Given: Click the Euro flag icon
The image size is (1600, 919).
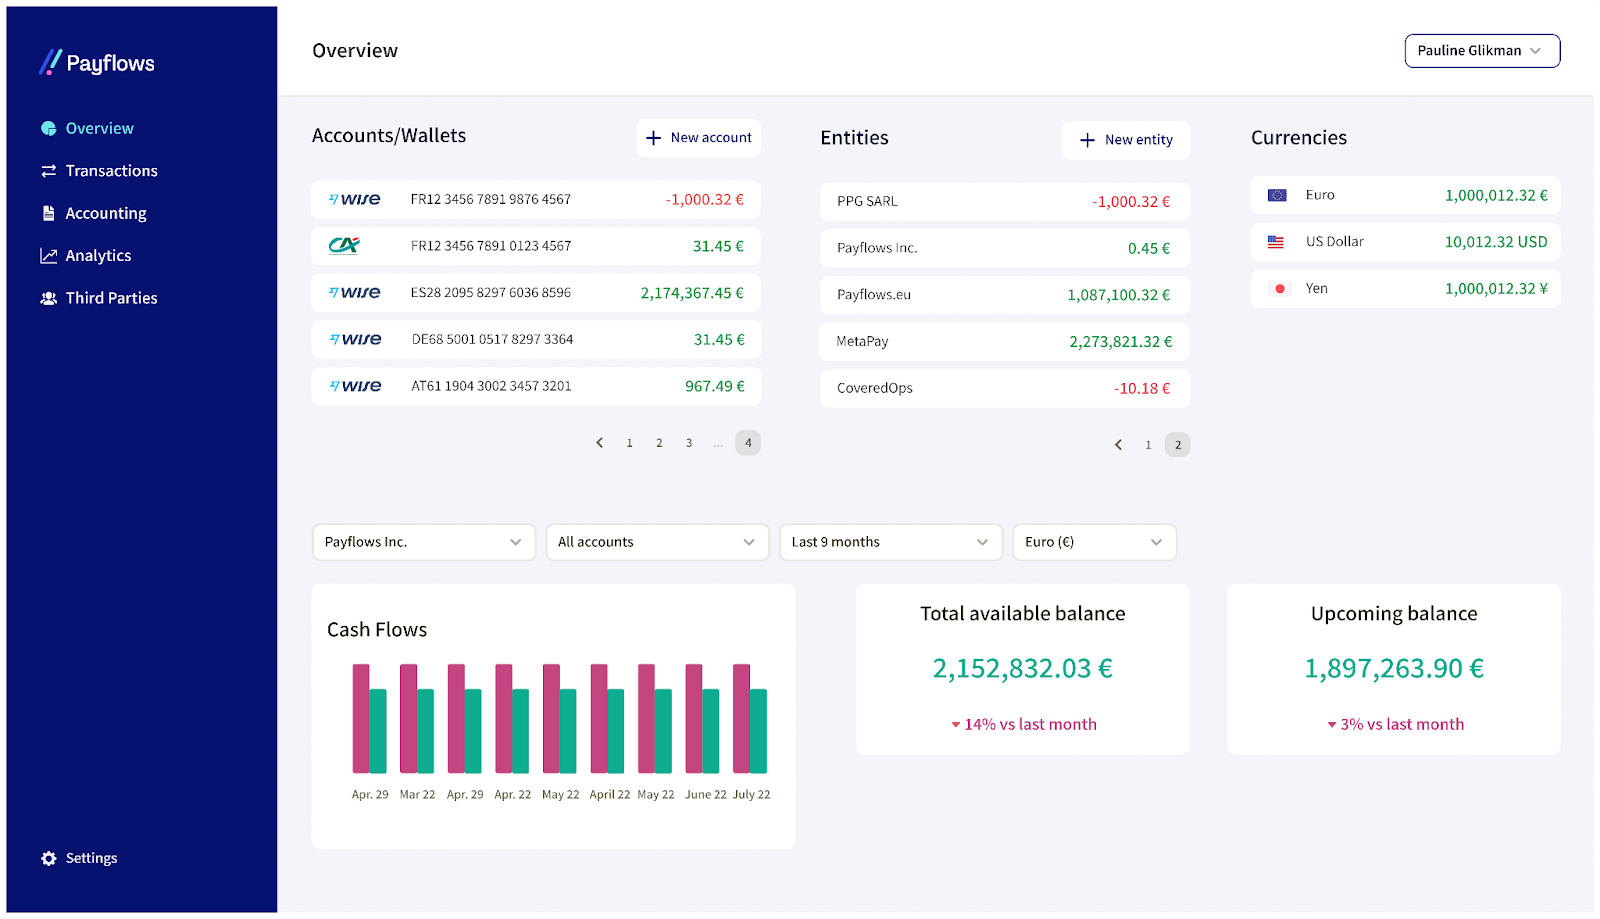Looking at the screenshot, I should (x=1277, y=195).
